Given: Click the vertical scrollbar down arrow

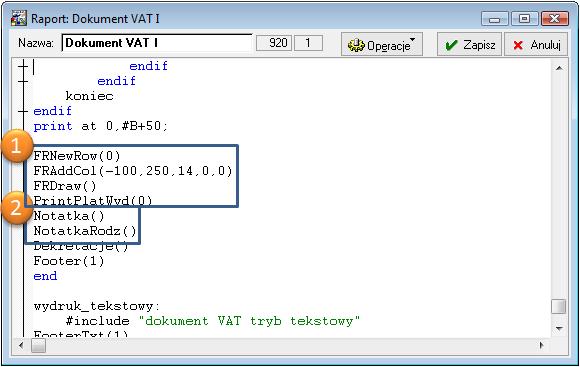Looking at the screenshot, I should pyautogui.click(x=559, y=328).
